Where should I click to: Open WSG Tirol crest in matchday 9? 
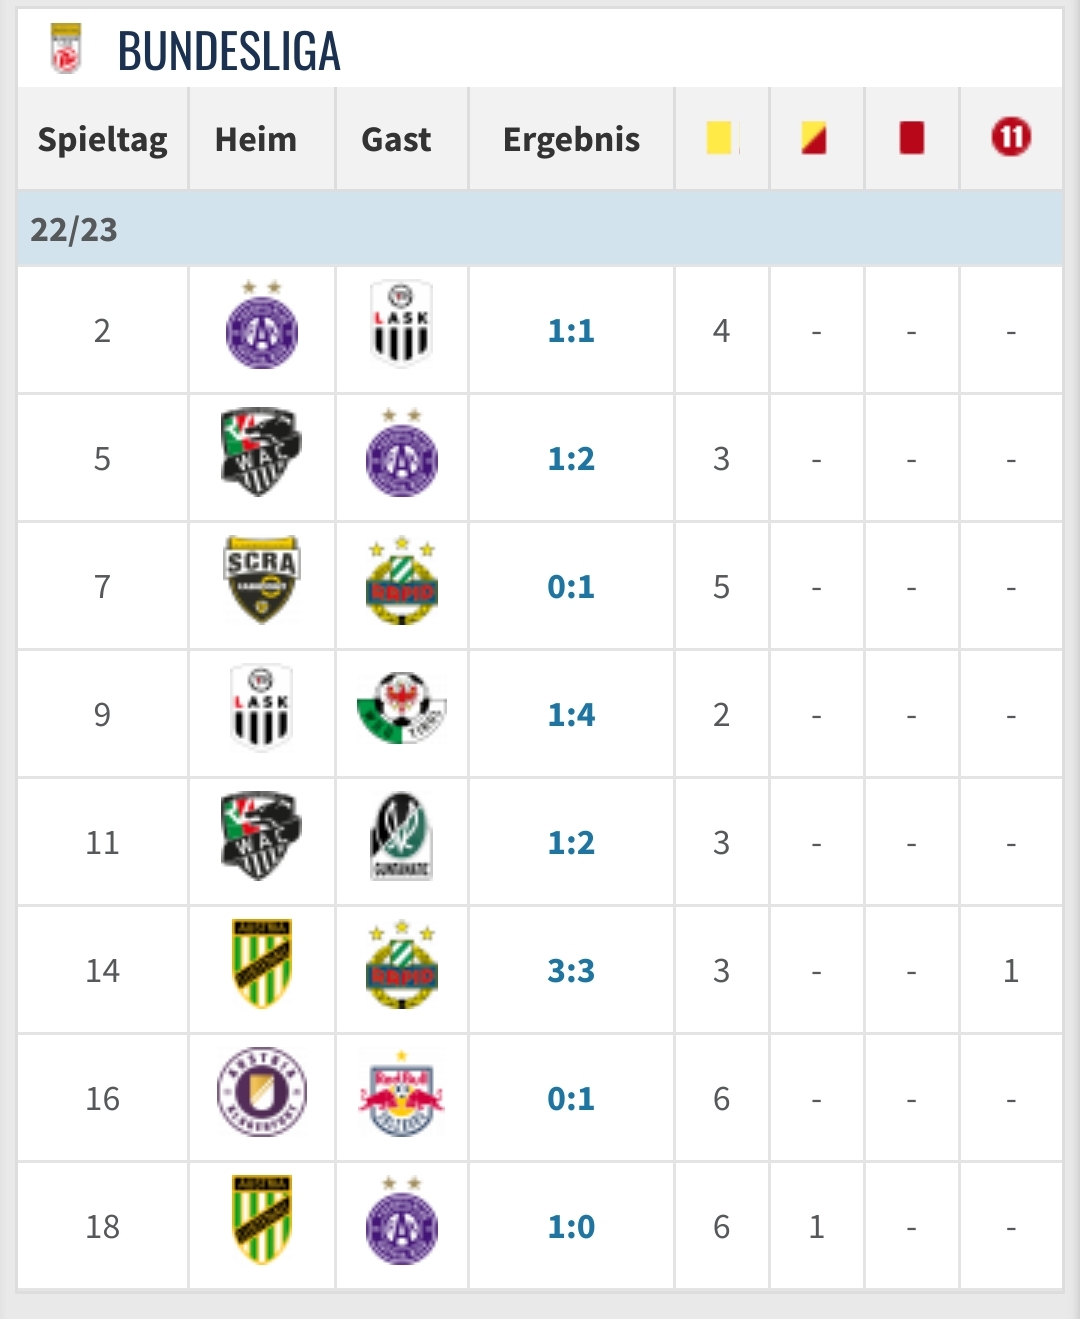pos(401,708)
